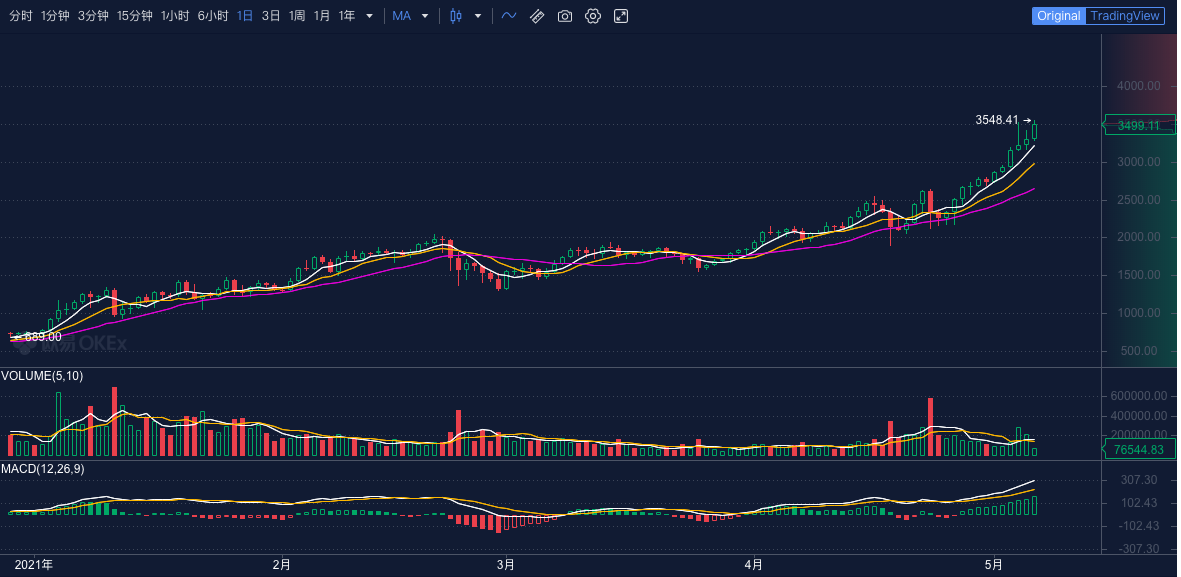Select the 1日 daily interval
Viewport: 1181px width, 577px height.
245,16
